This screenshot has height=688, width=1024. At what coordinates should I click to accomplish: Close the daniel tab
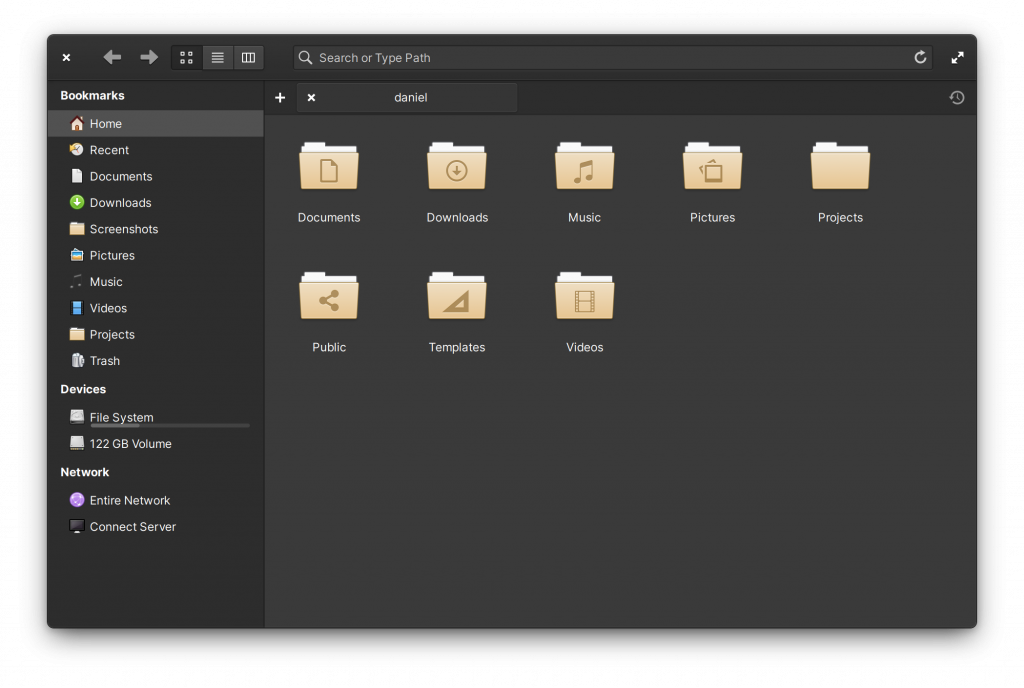tap(310, 97)
